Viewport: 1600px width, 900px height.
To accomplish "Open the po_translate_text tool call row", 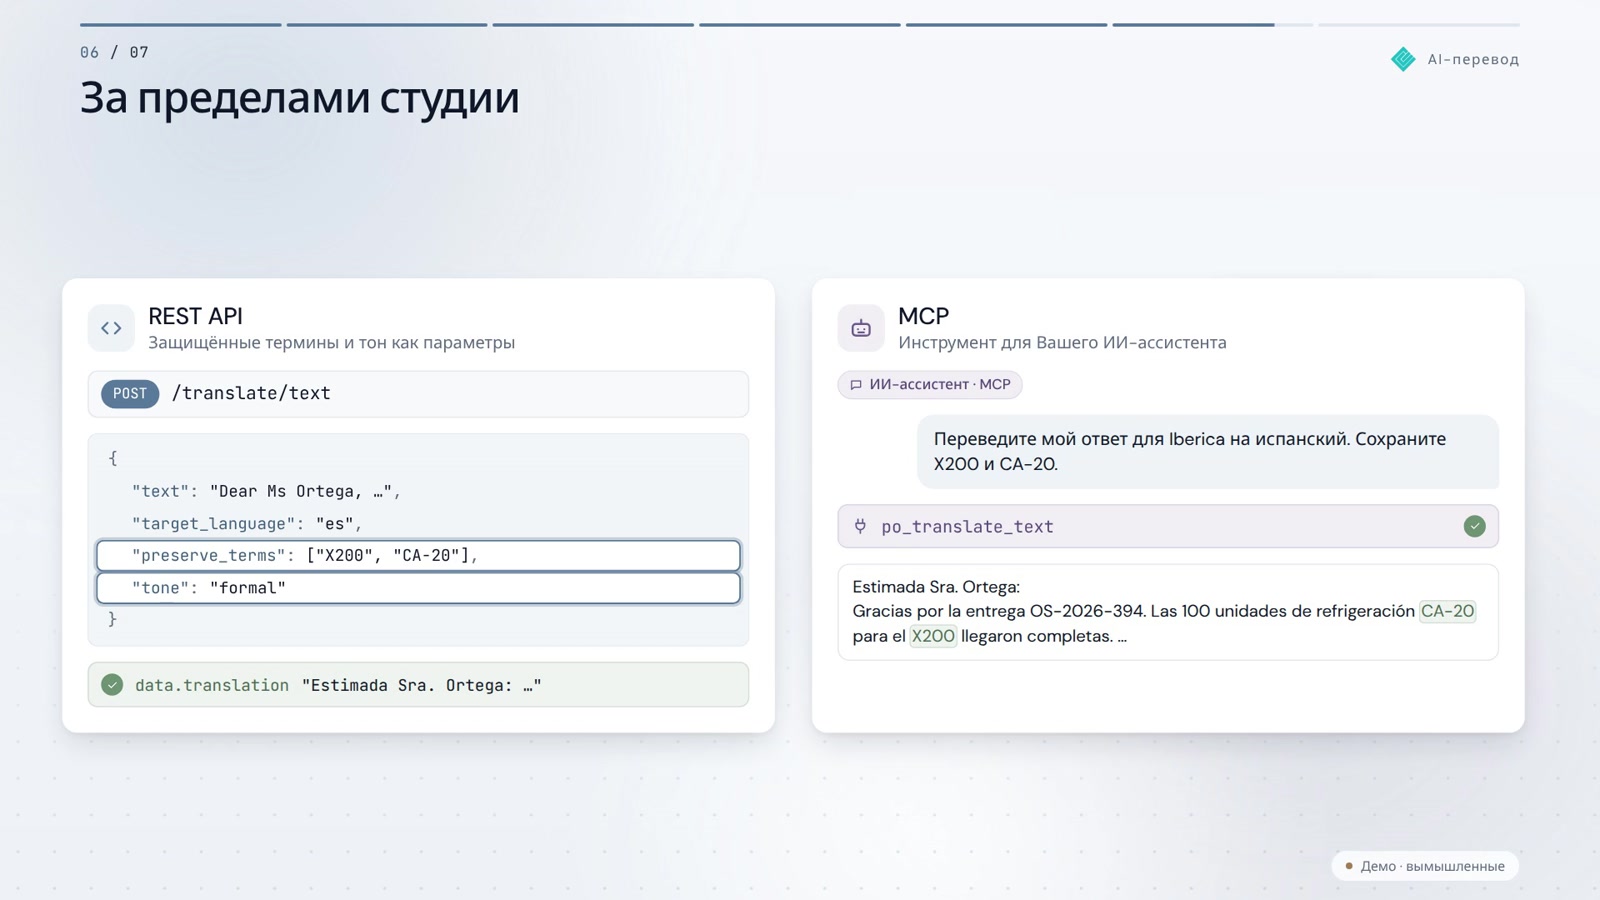I will click(x=1168, y=526).
